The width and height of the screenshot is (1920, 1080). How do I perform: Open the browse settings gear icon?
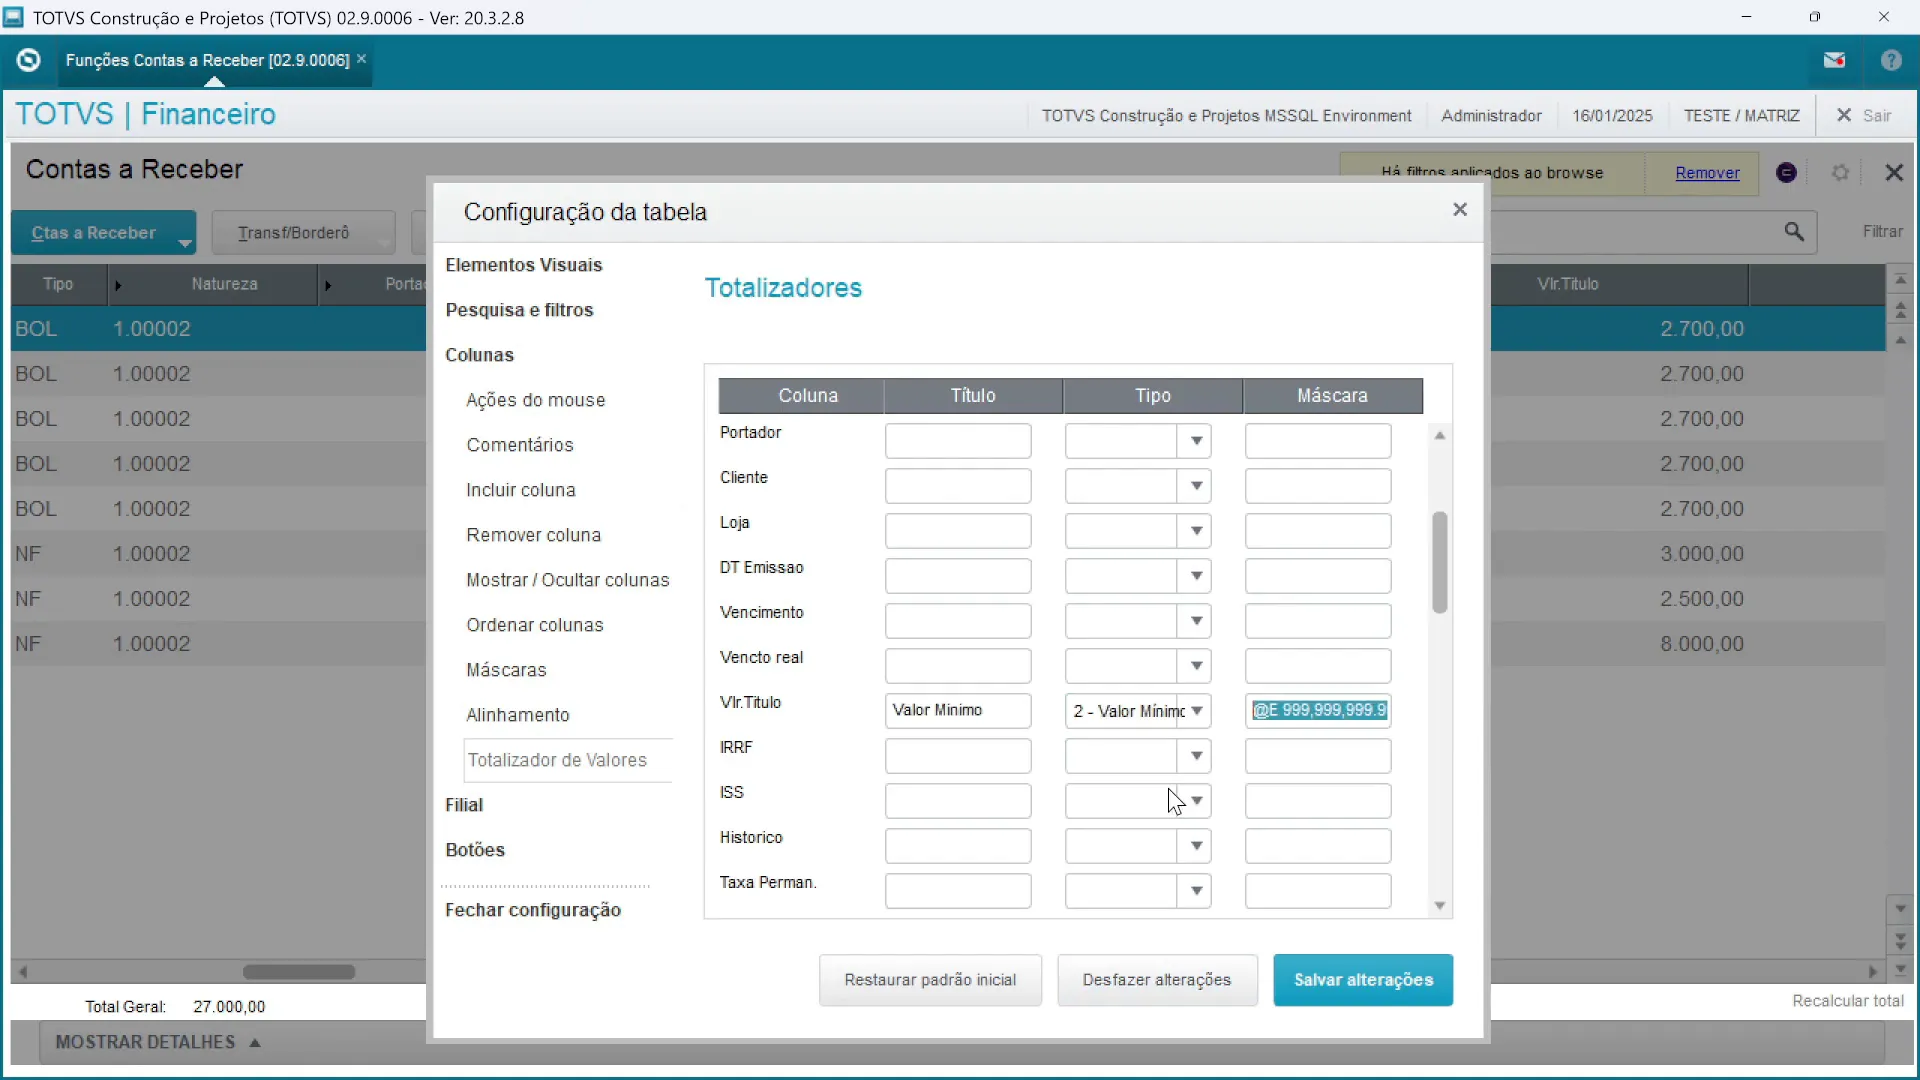[1840, 173]
